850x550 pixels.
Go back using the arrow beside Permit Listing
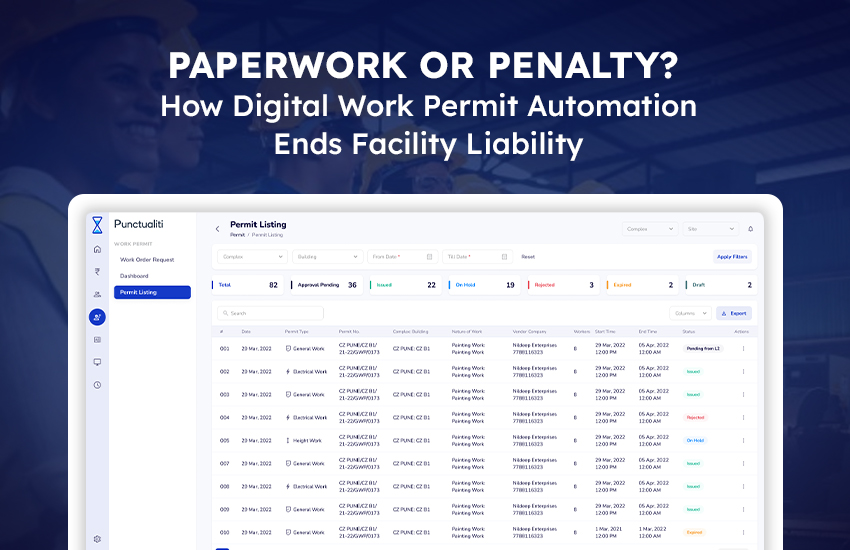pos(217,229)
